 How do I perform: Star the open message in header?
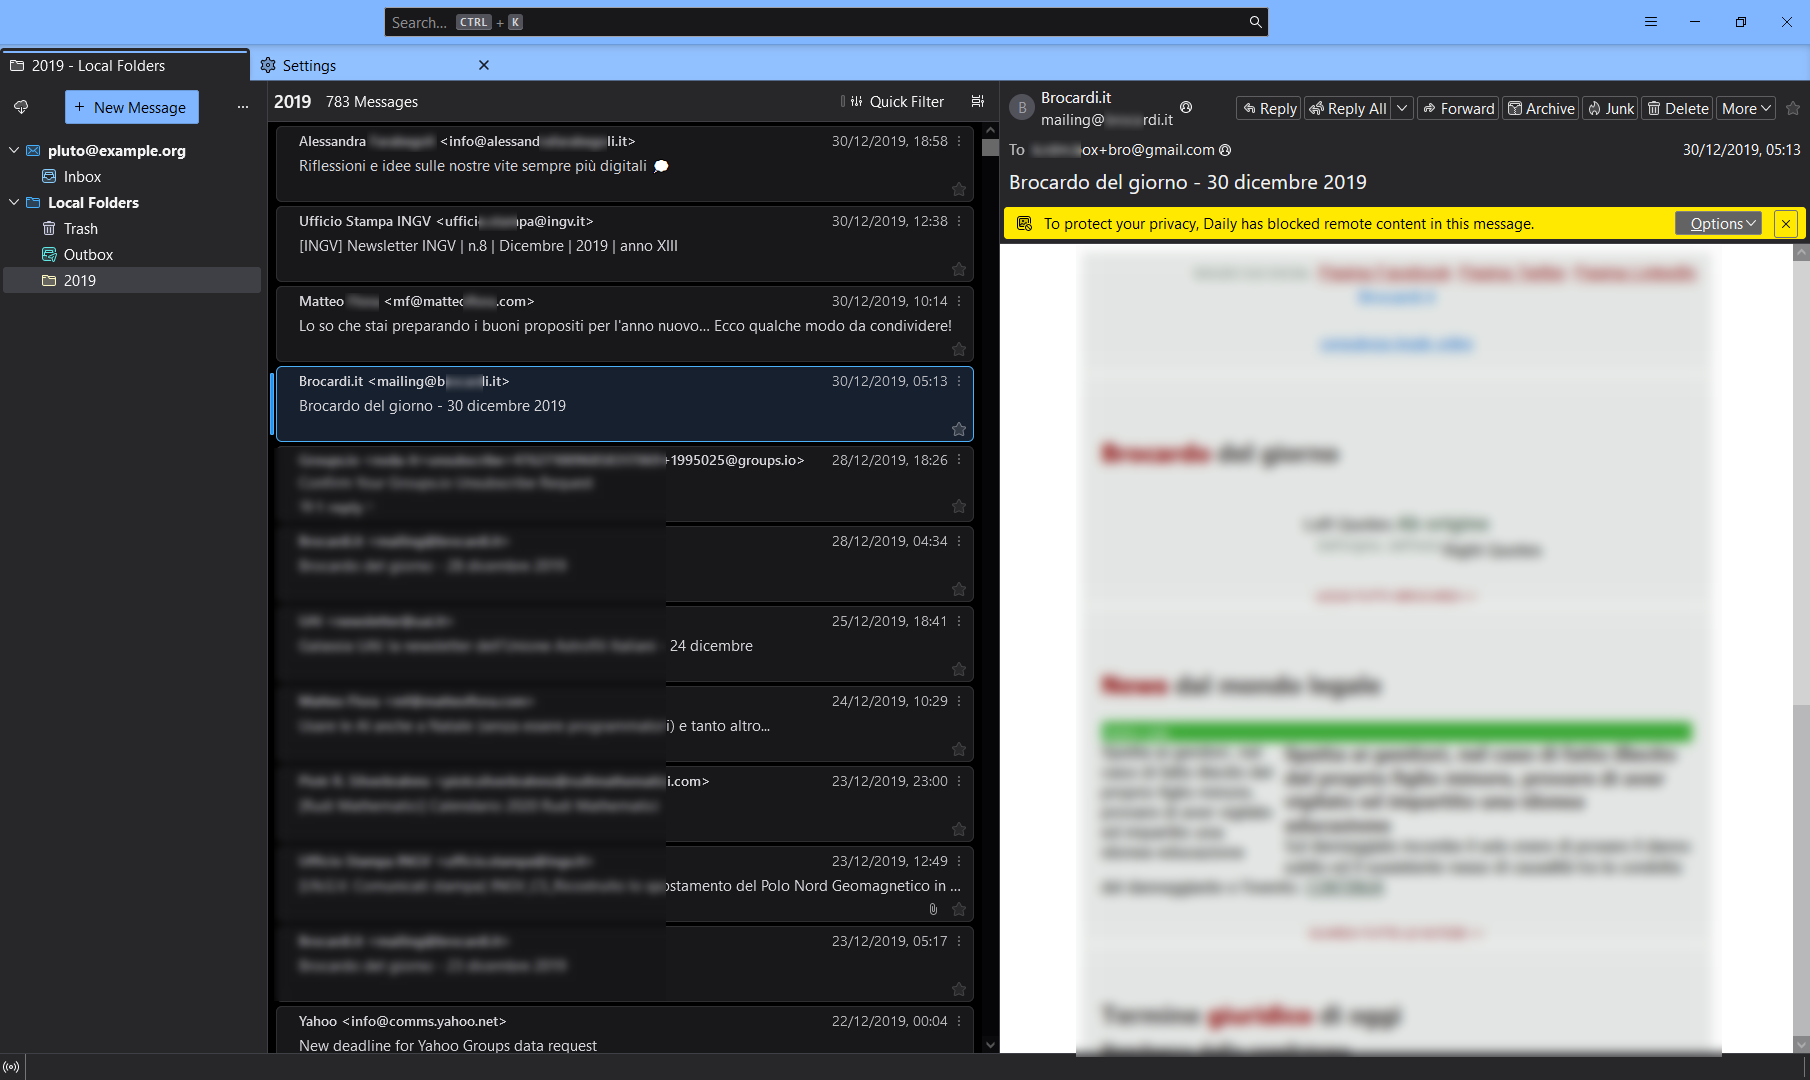1793,108
